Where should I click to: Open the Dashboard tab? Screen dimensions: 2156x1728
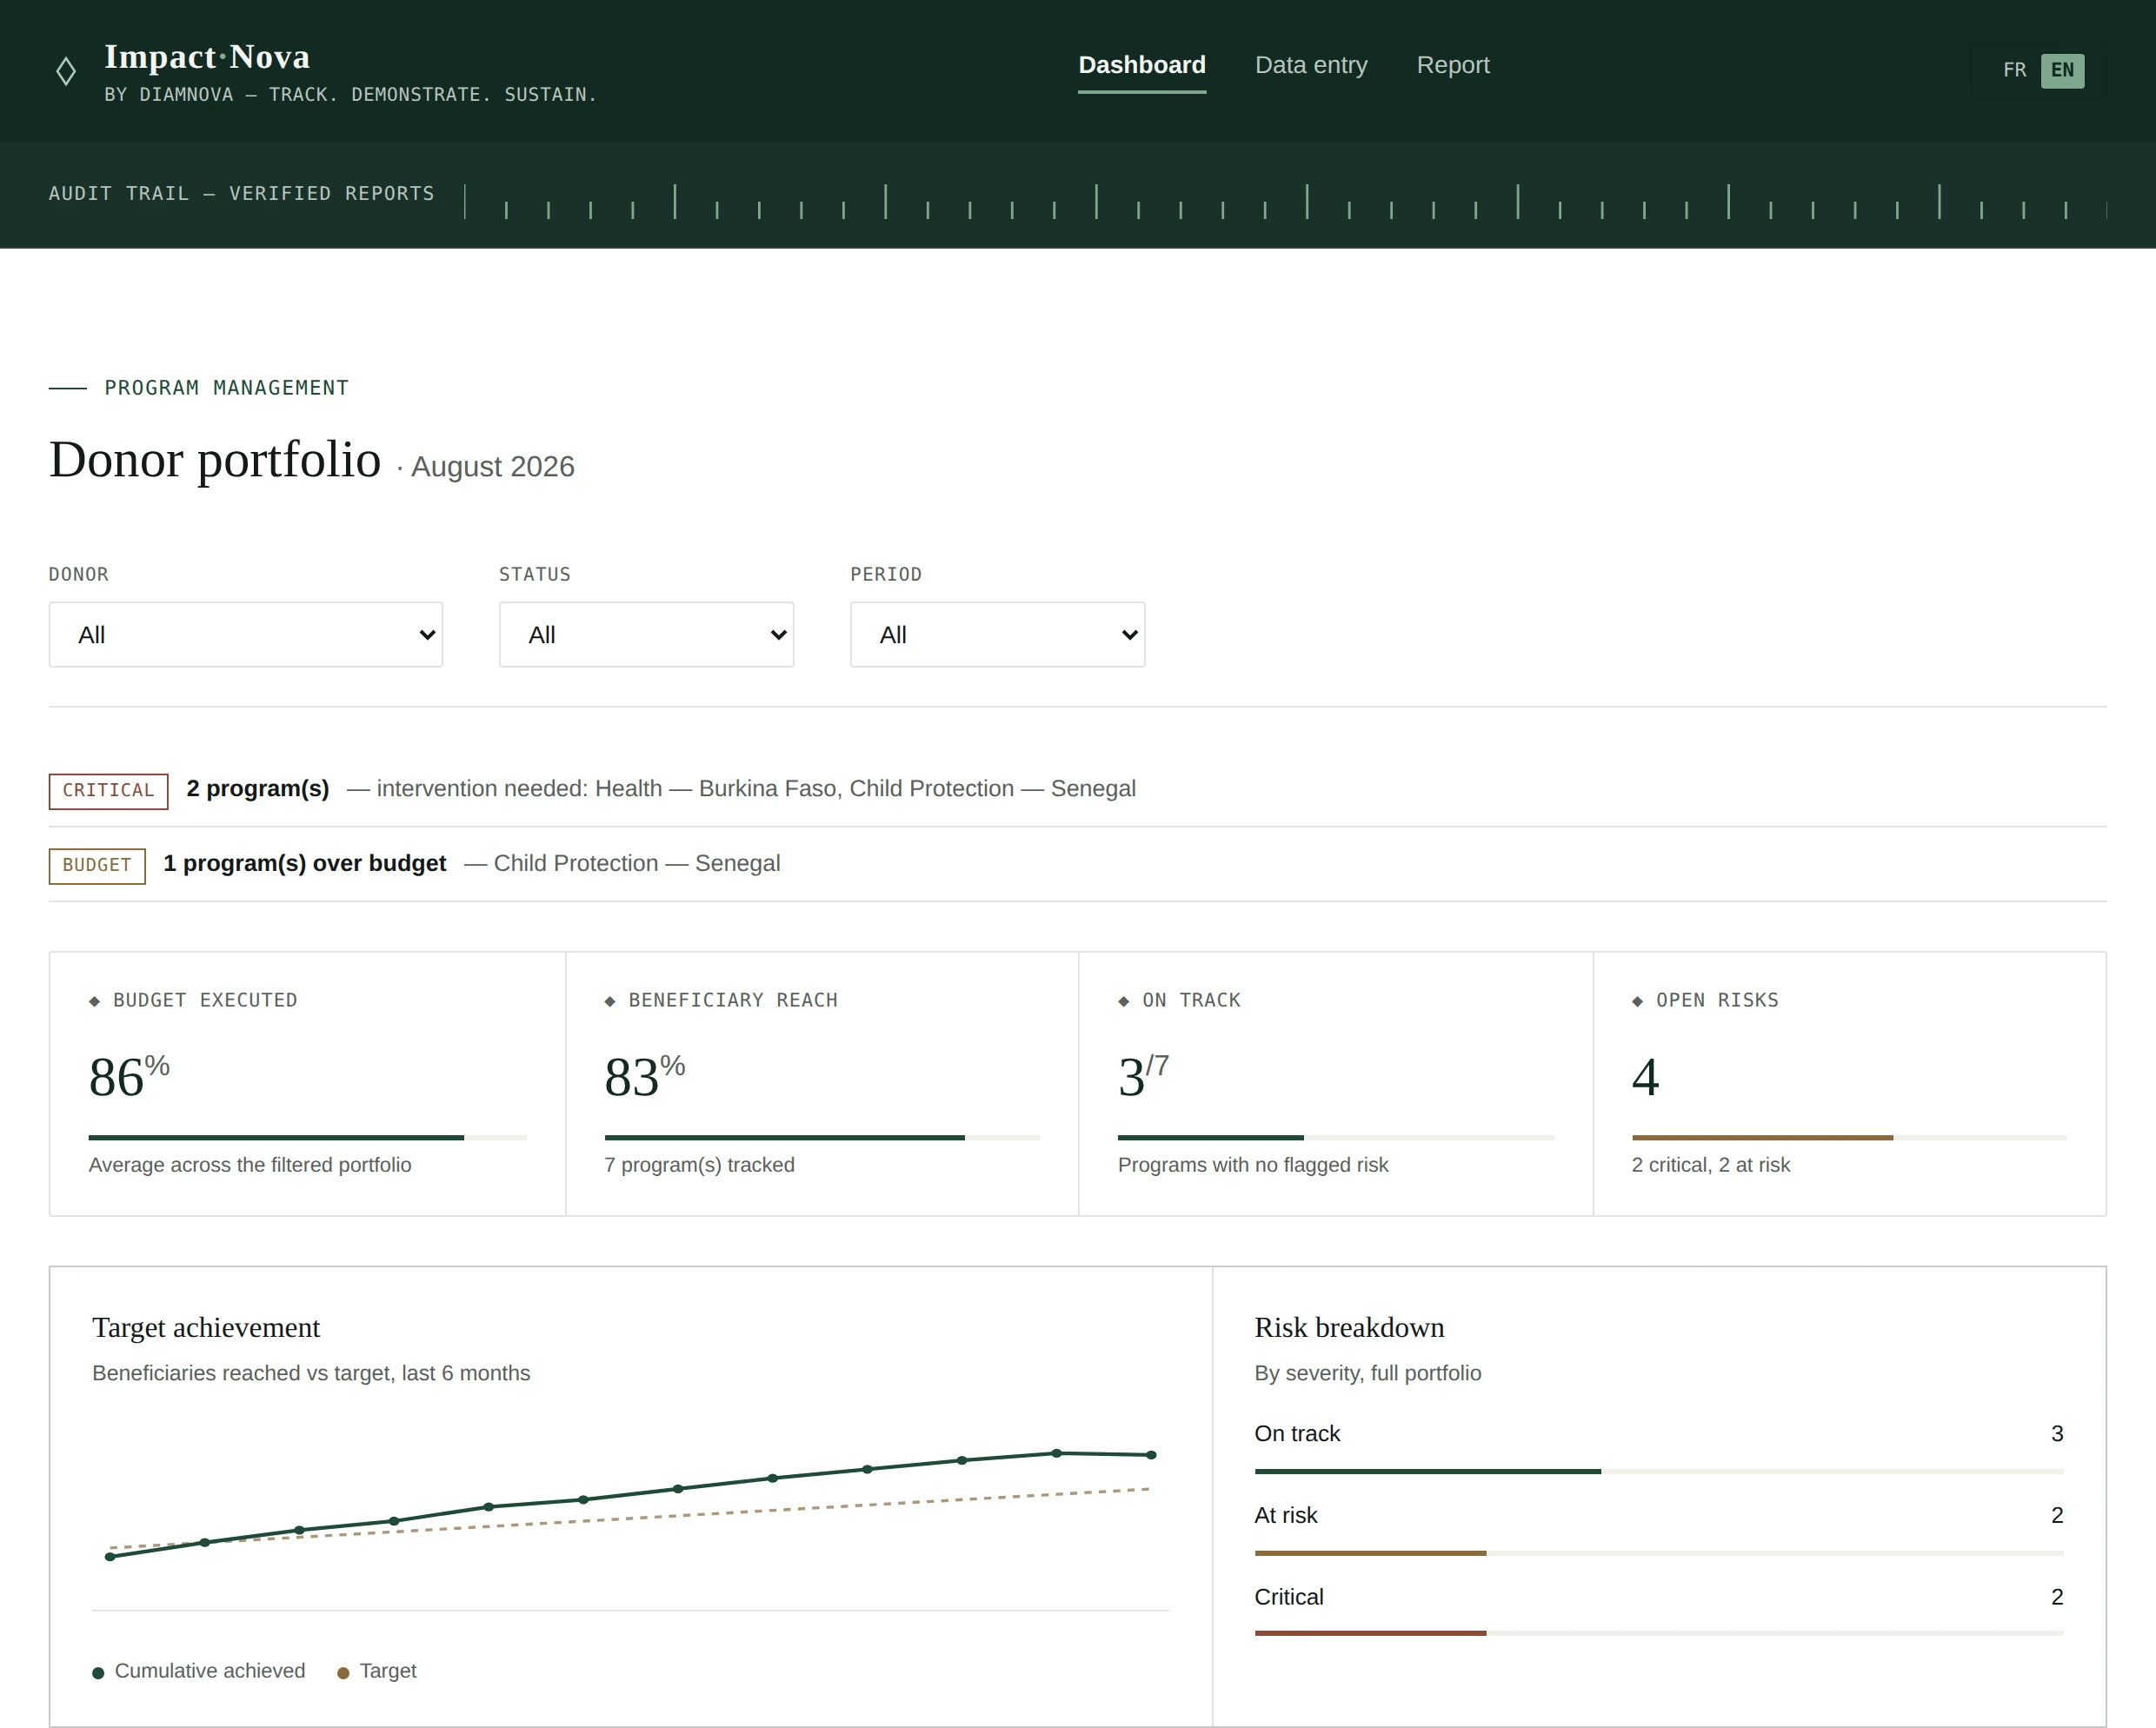[1141, 65]
